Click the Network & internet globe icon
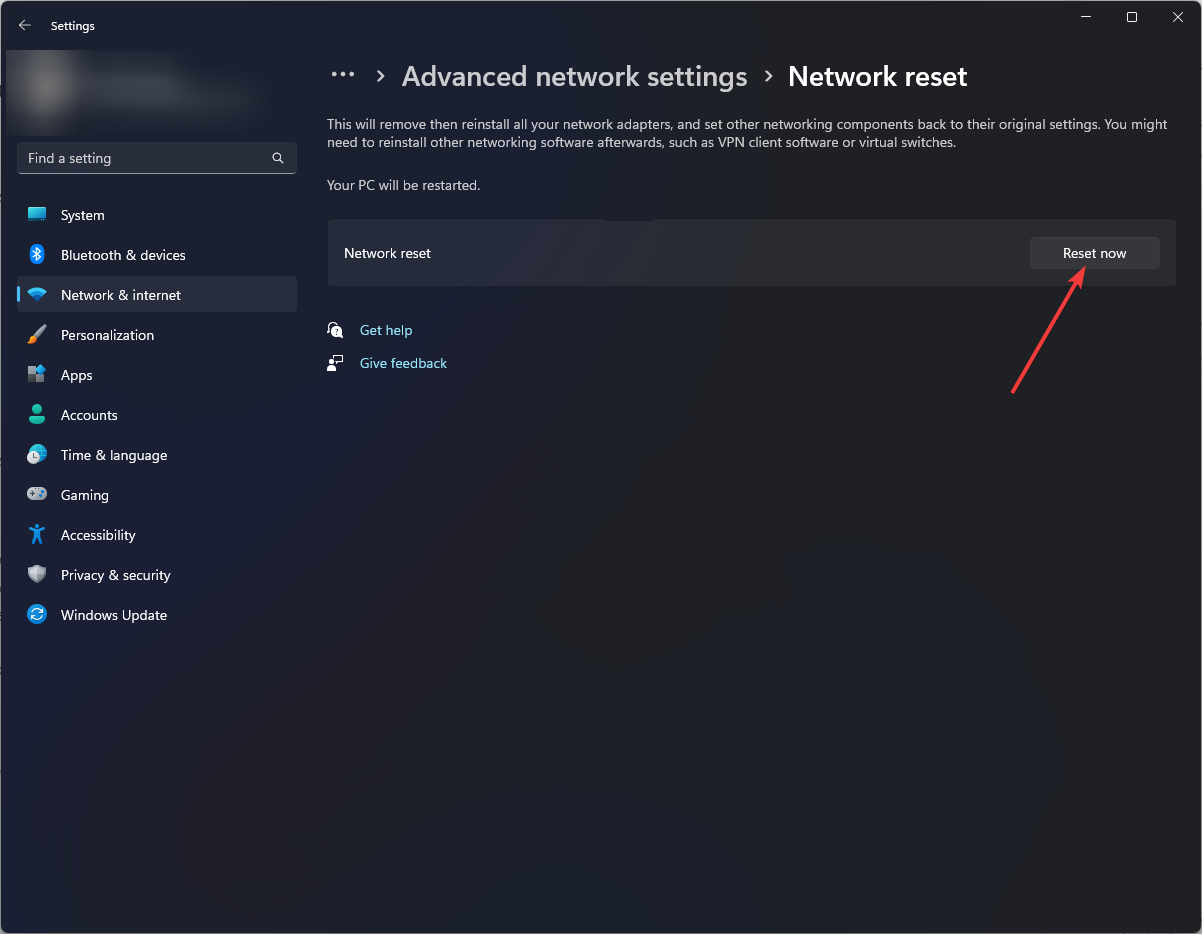This screenshot has width=1202, height=934. pos(36,294)
